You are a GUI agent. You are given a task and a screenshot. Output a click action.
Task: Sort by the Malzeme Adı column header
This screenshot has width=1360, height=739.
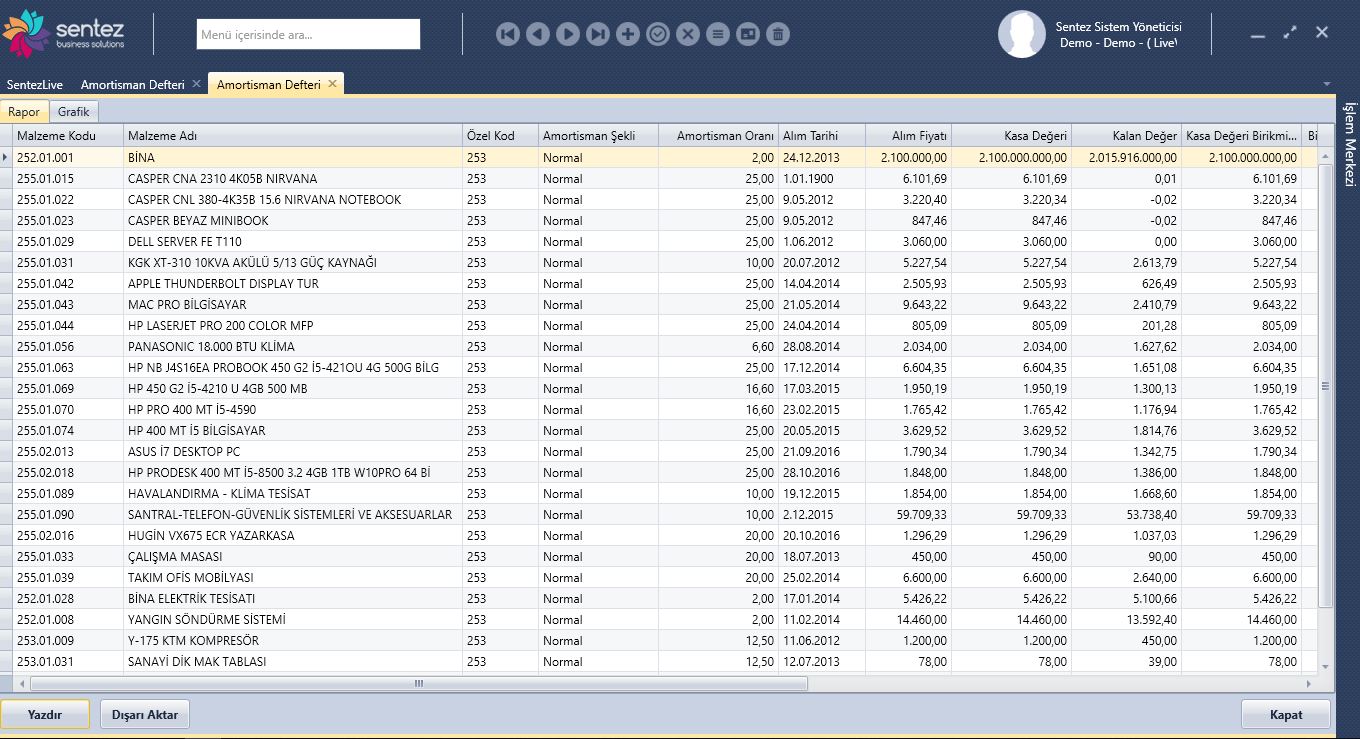pos(293,136)
